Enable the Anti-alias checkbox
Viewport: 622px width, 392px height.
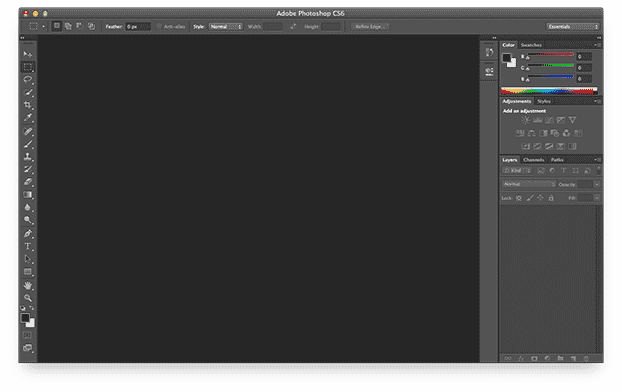(x=159, y=27)
